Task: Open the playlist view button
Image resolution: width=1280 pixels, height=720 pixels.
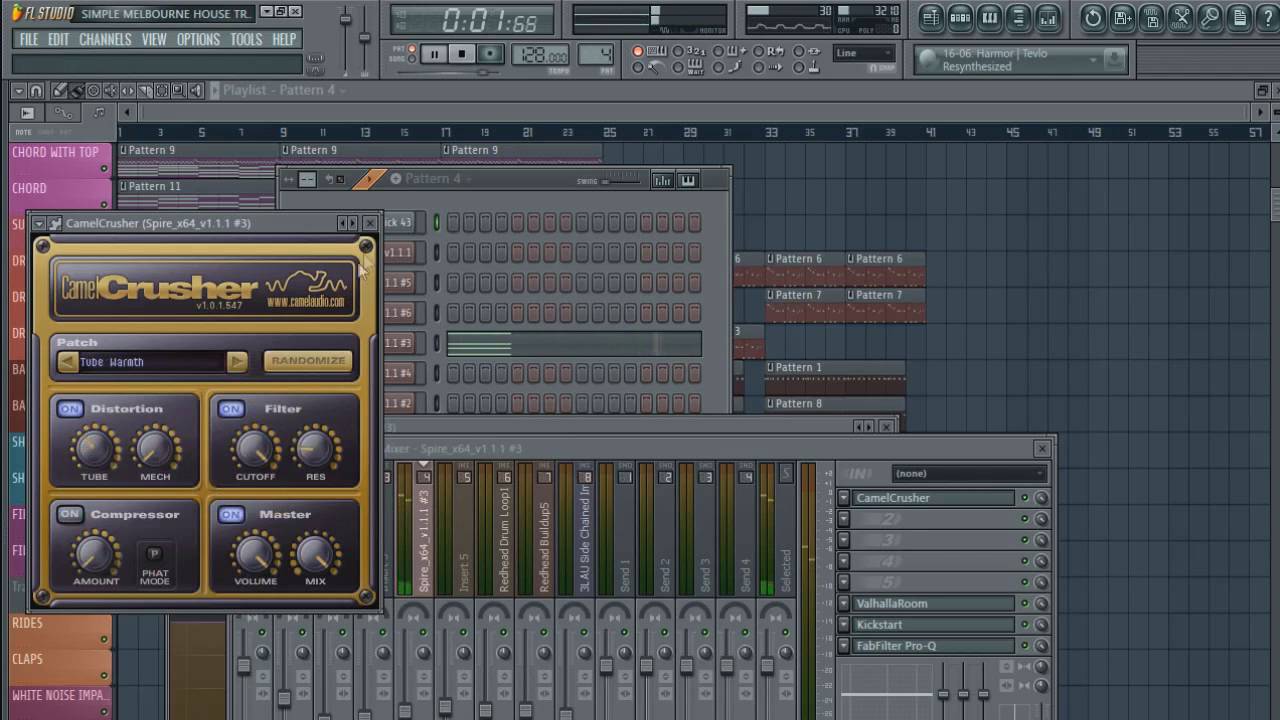Action: [931, 18]
